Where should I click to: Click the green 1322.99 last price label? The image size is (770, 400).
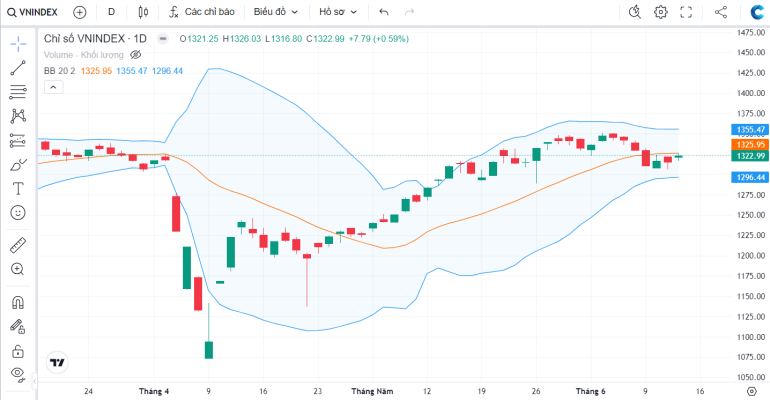click(x=750, y=156)
